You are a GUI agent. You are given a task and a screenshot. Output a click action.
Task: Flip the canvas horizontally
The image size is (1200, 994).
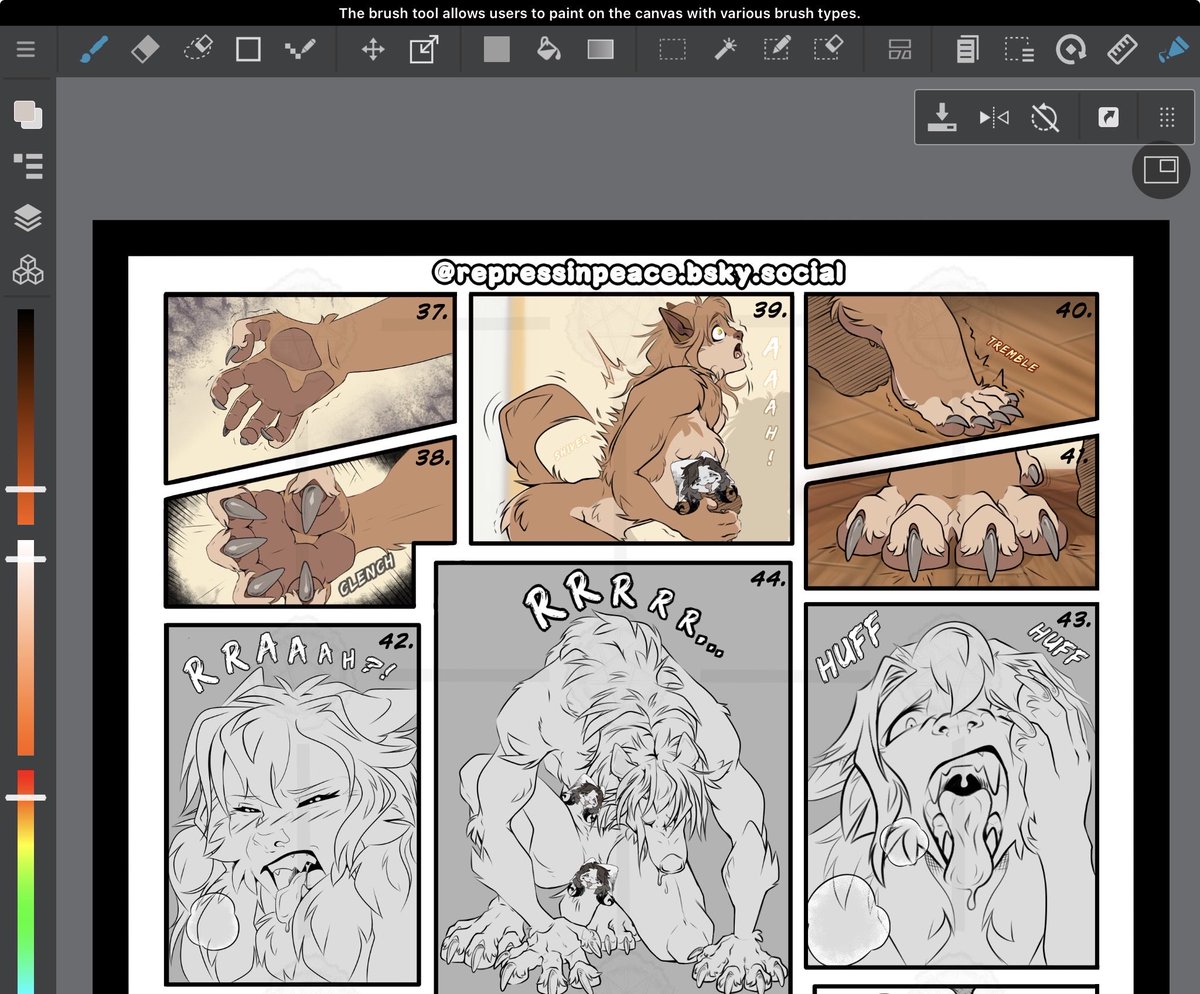[993, 118]
